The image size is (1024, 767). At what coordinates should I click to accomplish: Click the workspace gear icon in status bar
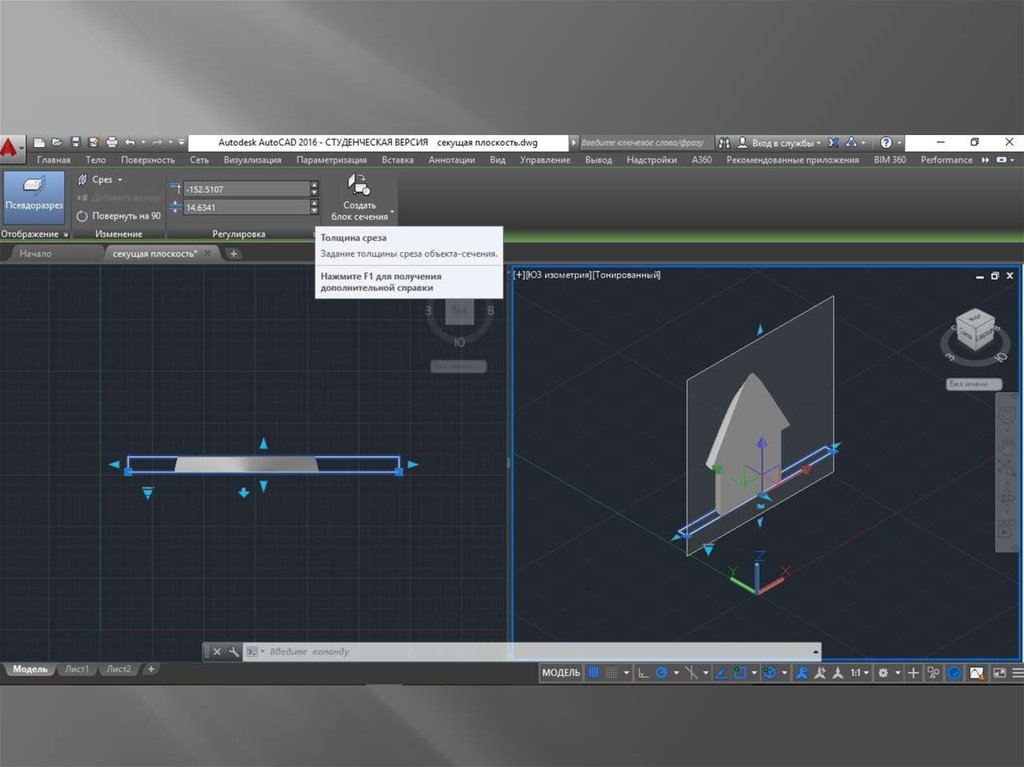883,673
